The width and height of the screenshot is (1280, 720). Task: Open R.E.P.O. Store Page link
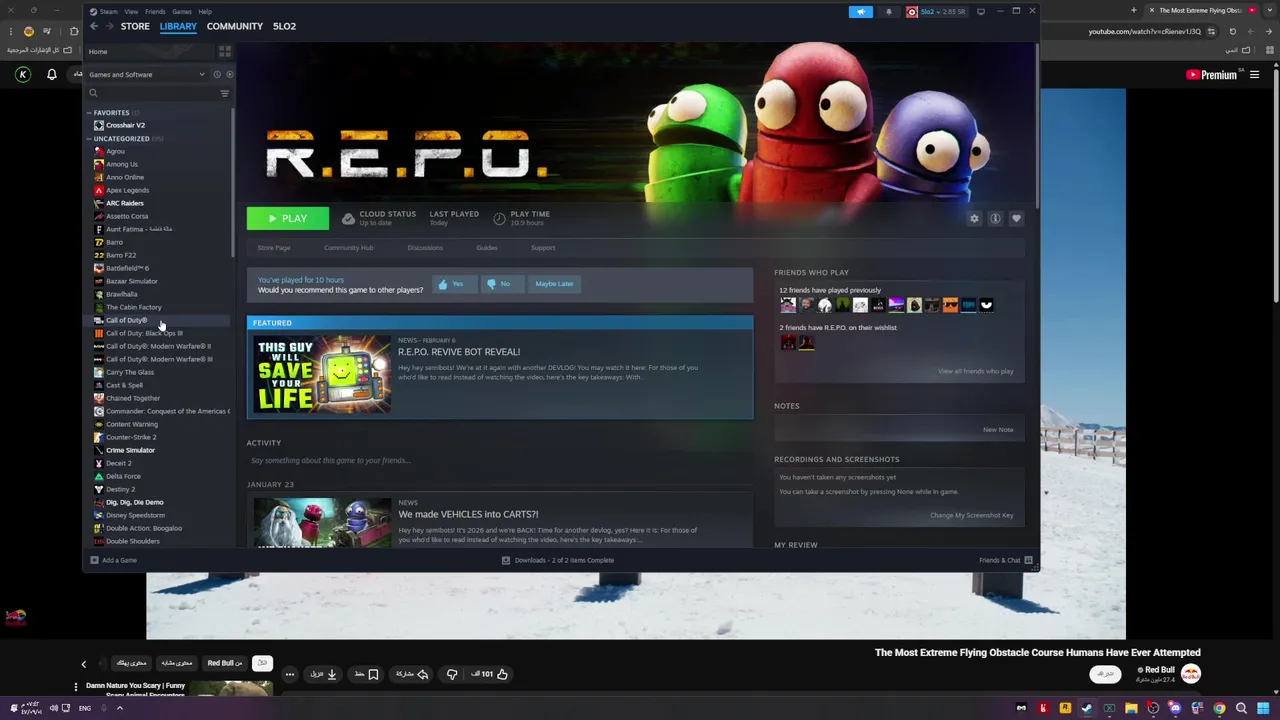(x=274, y=248)
